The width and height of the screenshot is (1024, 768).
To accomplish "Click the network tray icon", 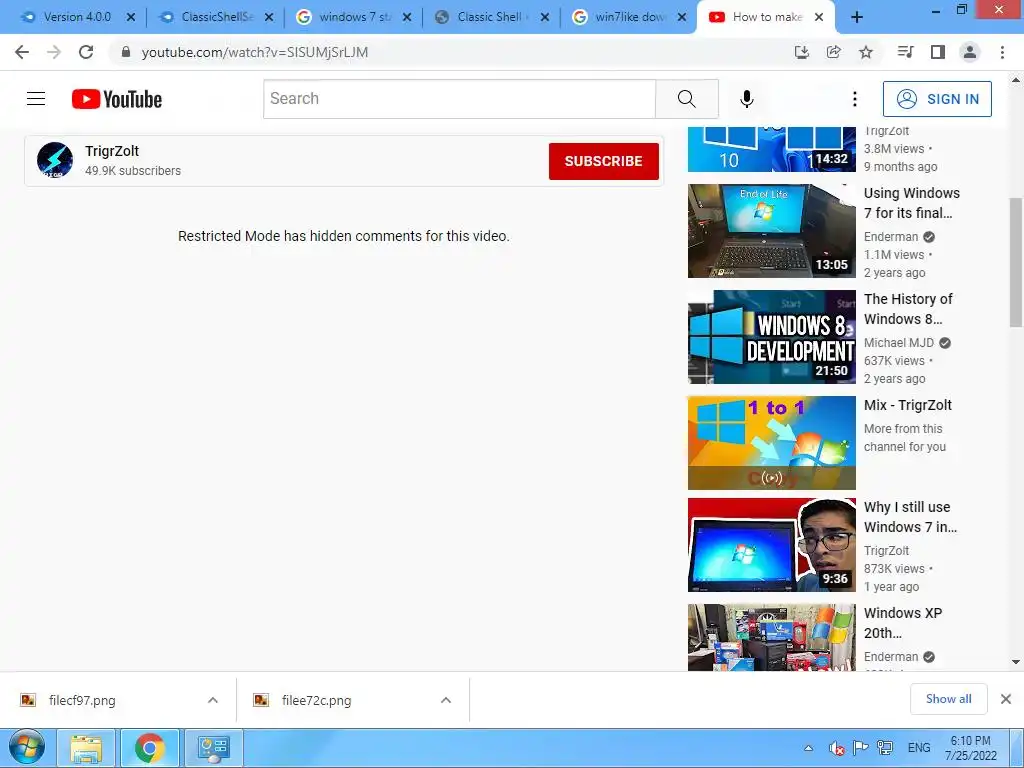I will click(885, 748).
